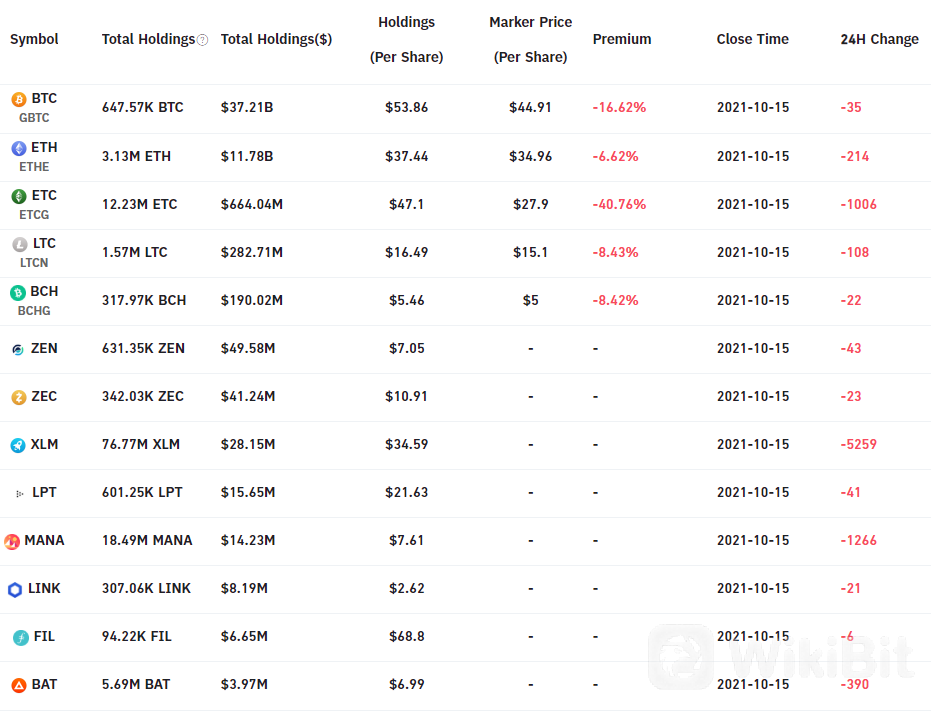Click the Basic Attention Token BAT icon
This screenshot has height=712, width=931.
pyautogui.click(x=19, y=685)
